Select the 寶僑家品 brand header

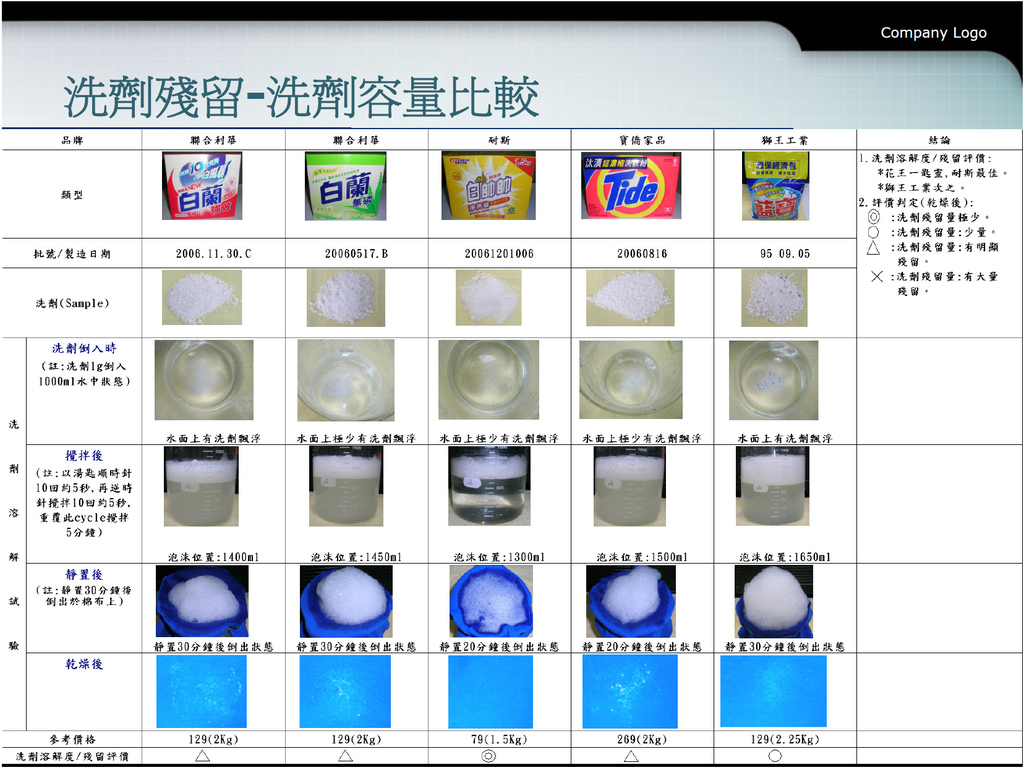(x=642, y=140)
